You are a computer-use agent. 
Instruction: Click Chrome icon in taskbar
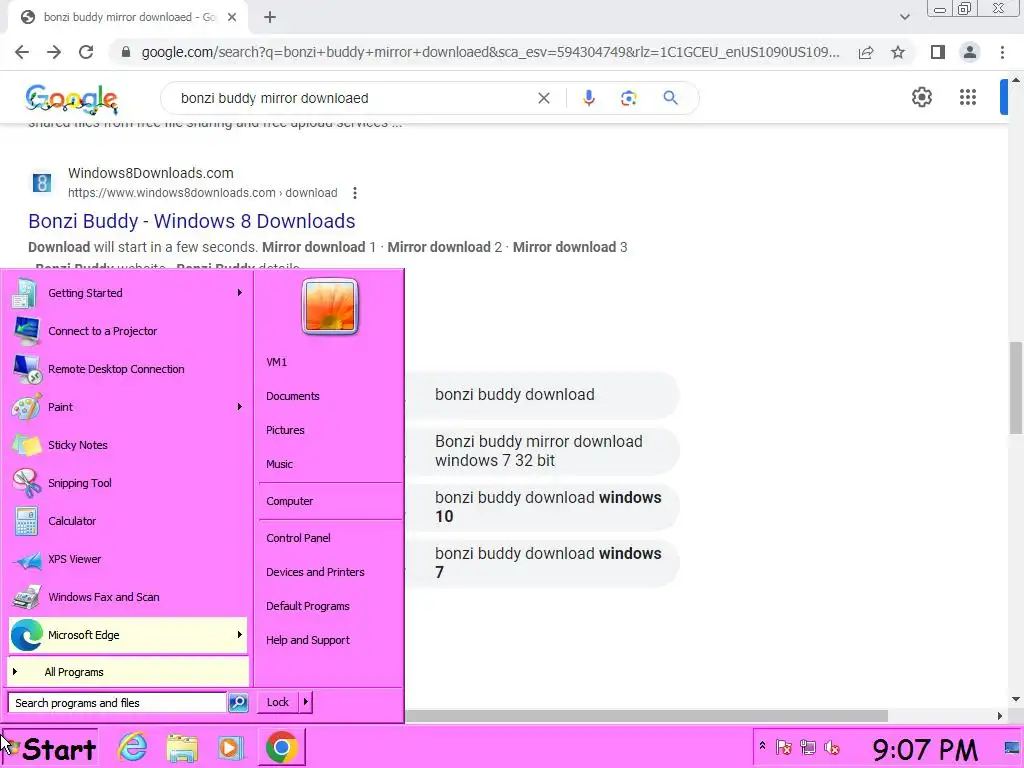click(281, 747)
